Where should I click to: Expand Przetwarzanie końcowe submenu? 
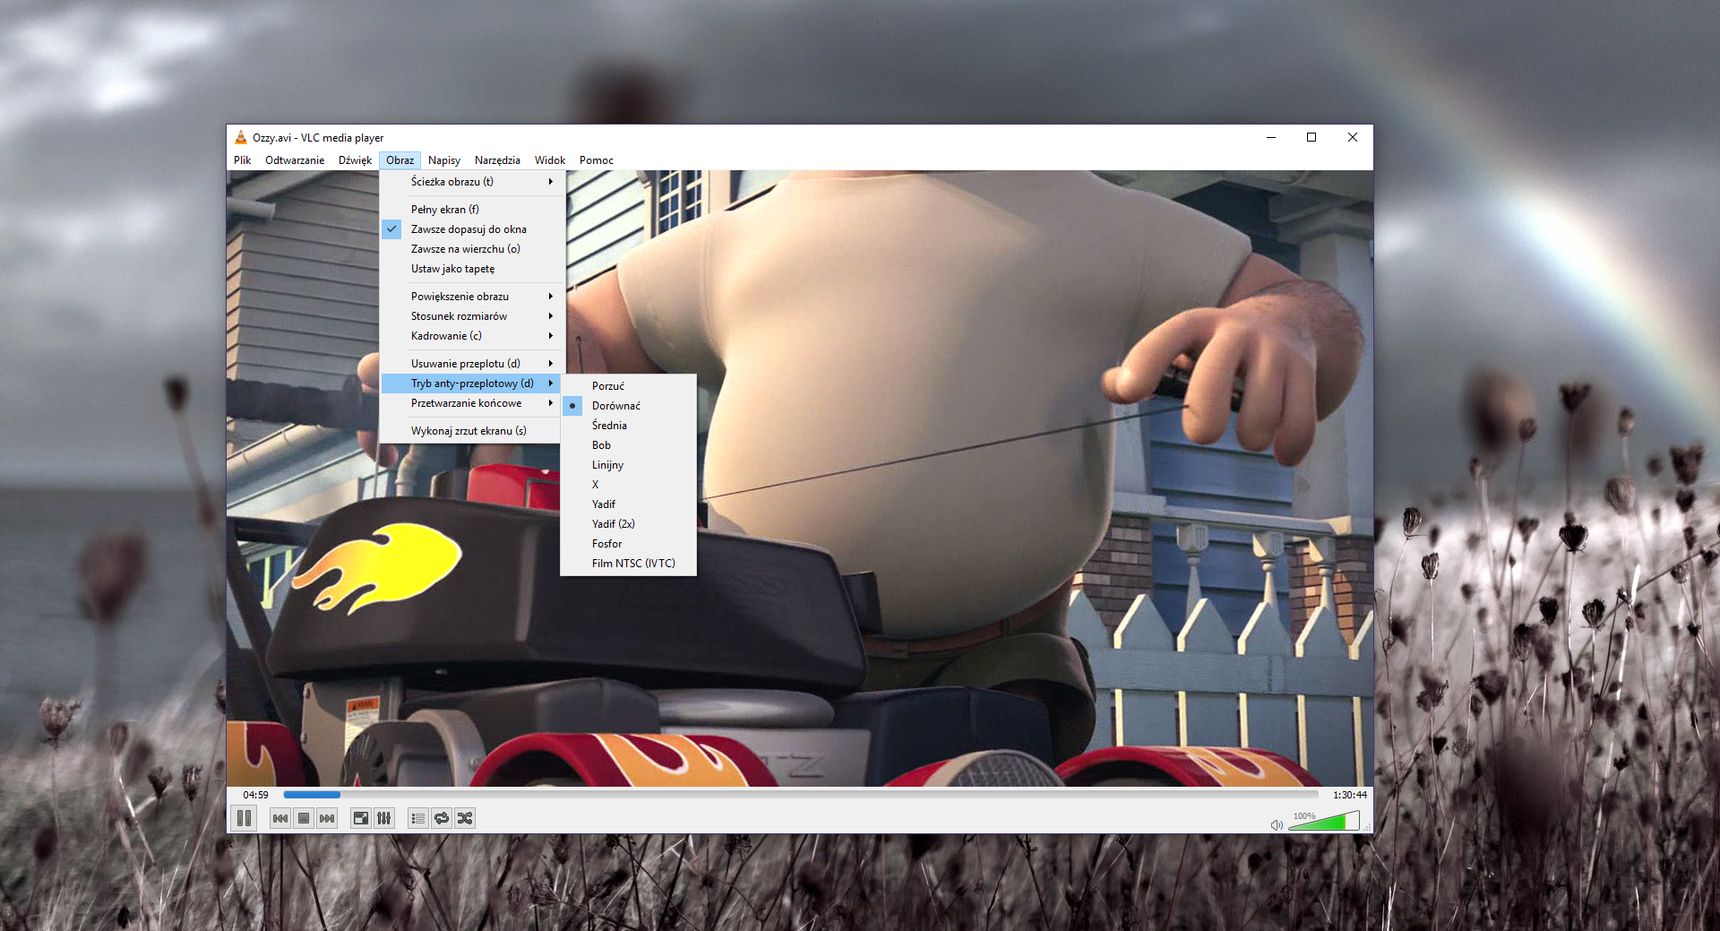click(472, 403)
